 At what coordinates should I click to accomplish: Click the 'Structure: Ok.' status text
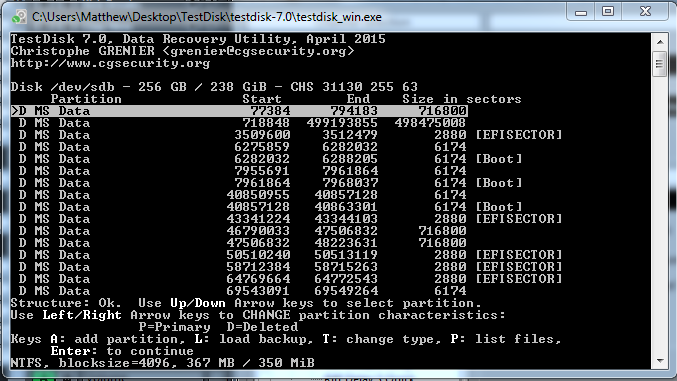click(x=66, y=303)
